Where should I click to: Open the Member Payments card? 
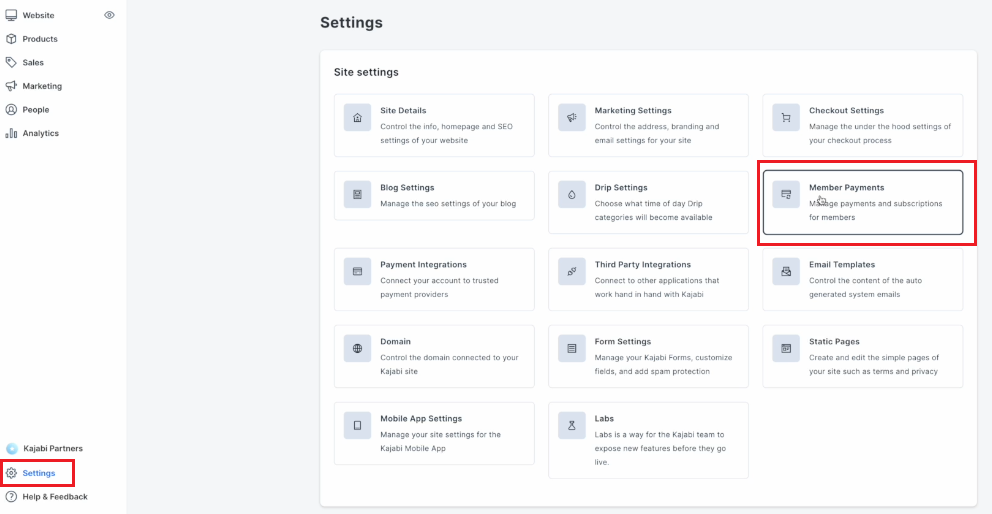pos(863,203)
